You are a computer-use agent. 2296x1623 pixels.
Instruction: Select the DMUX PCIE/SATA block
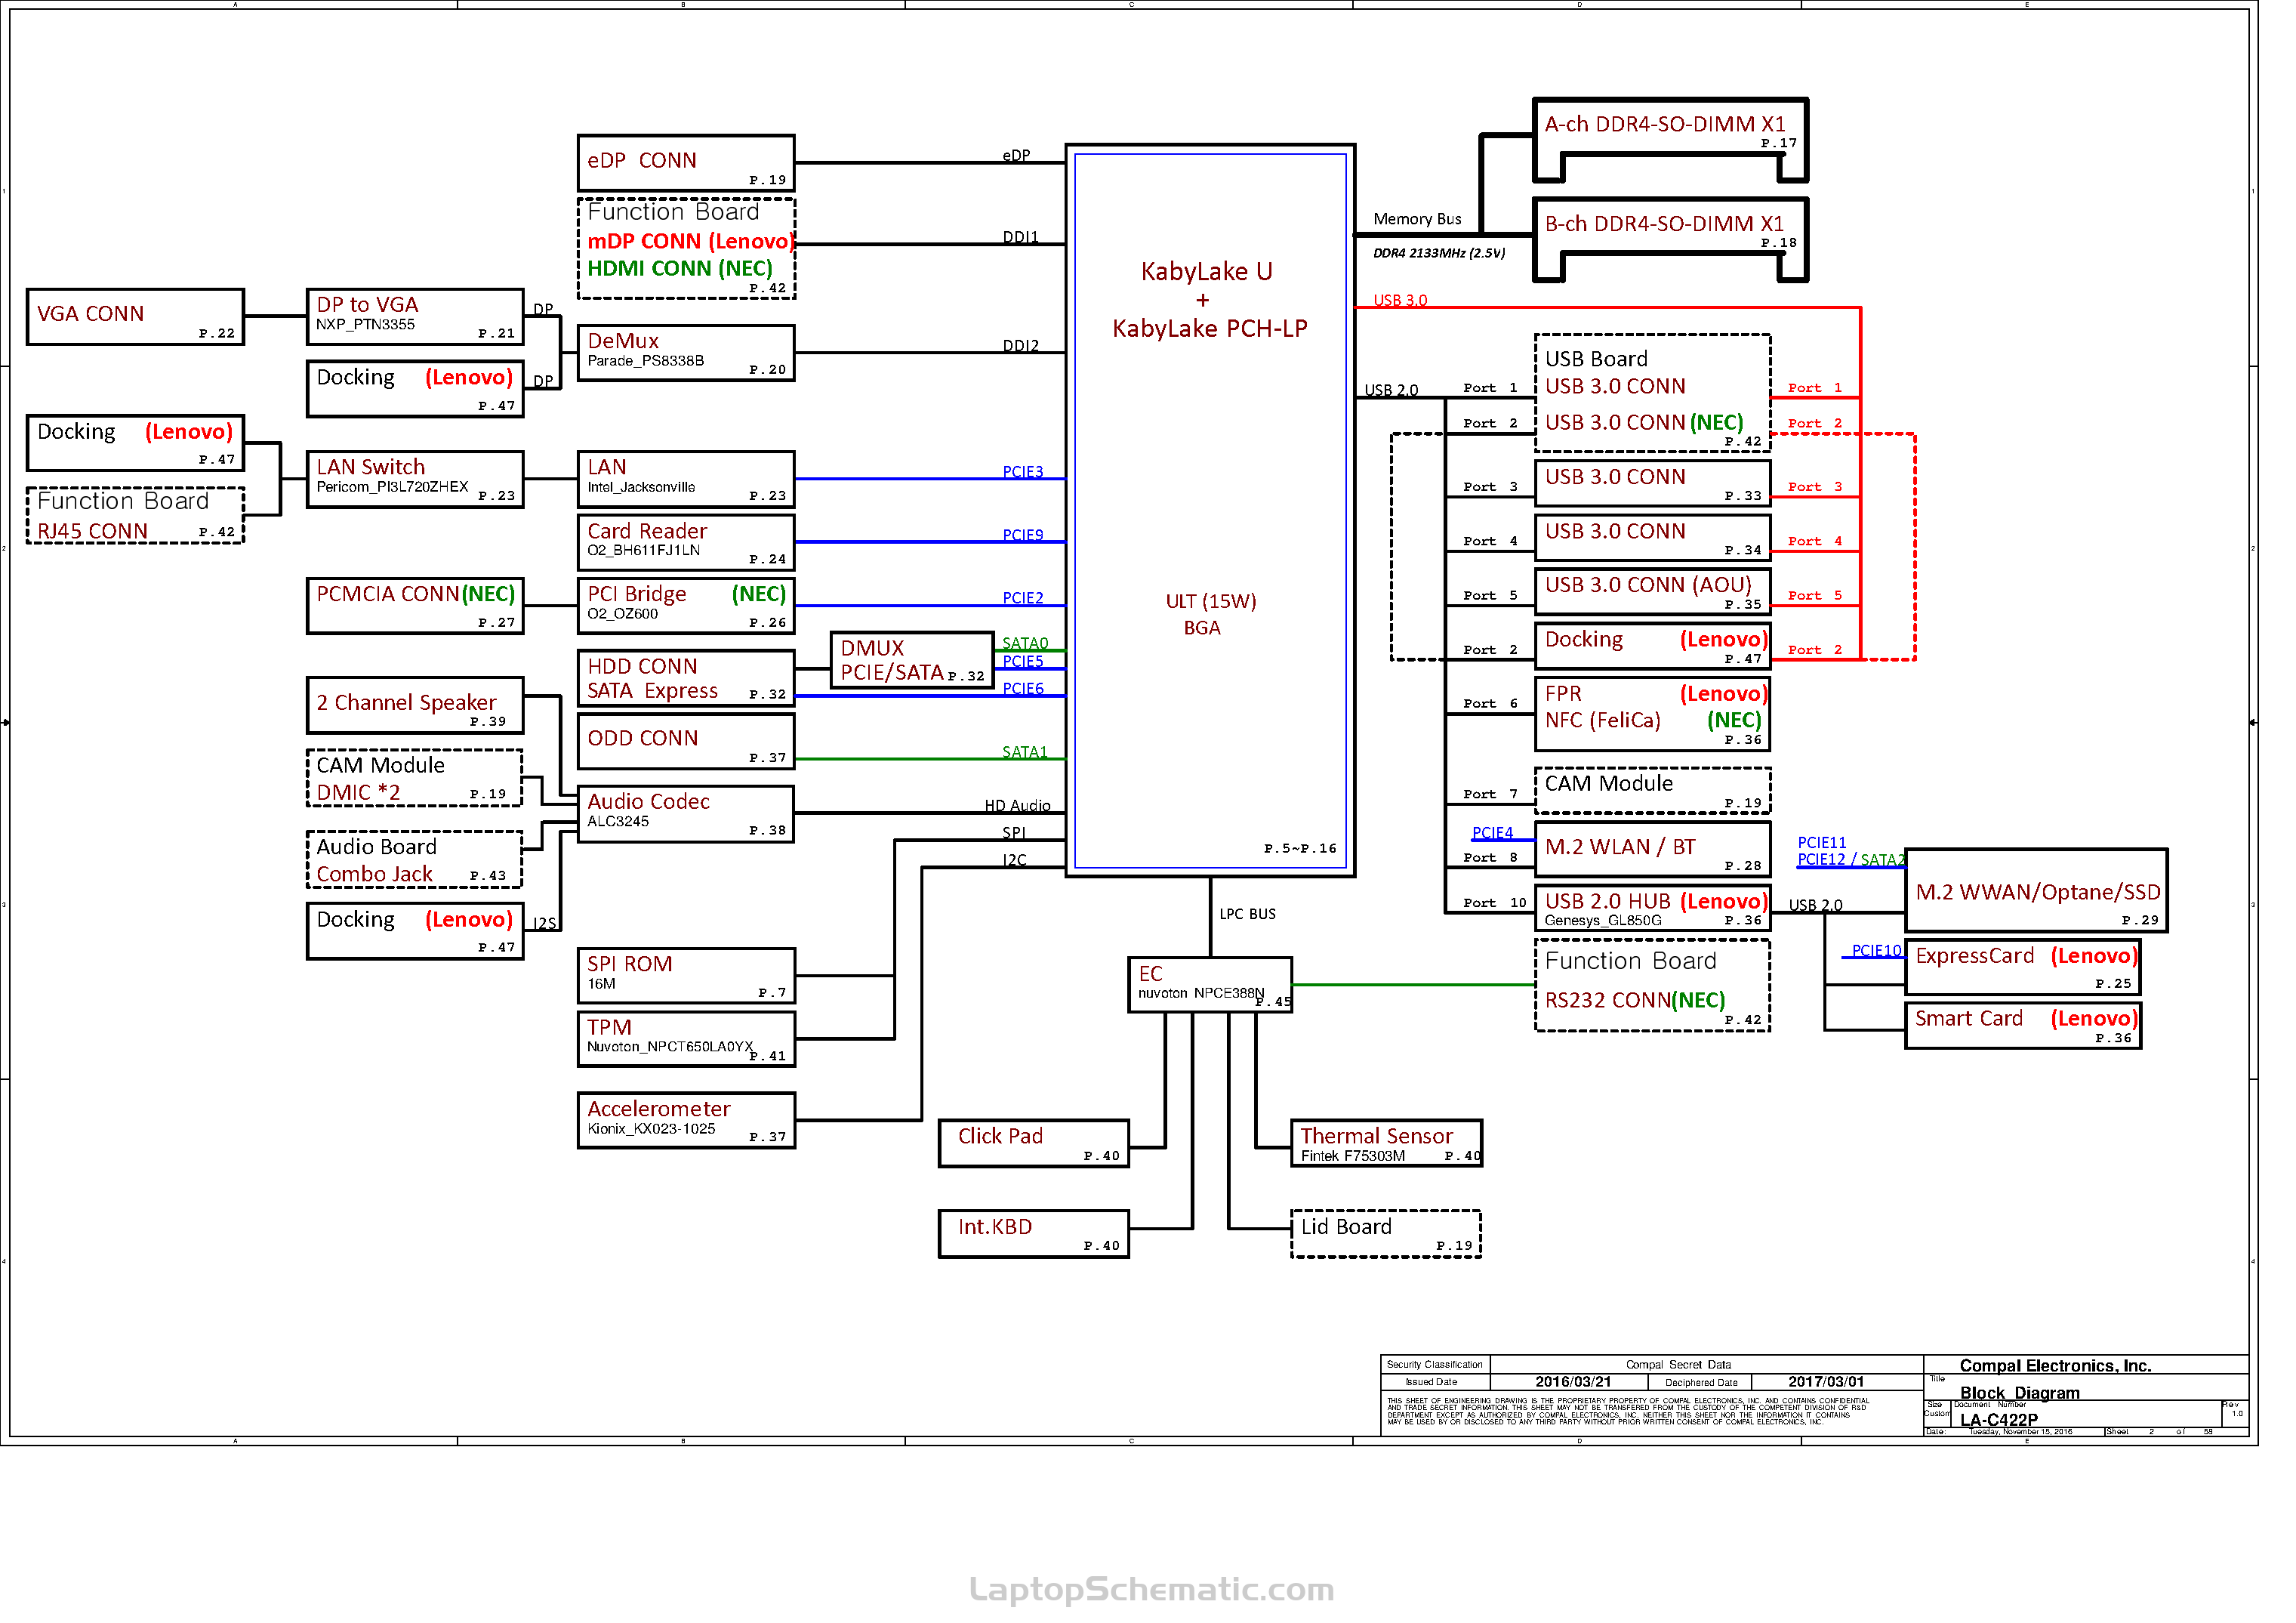912,660
